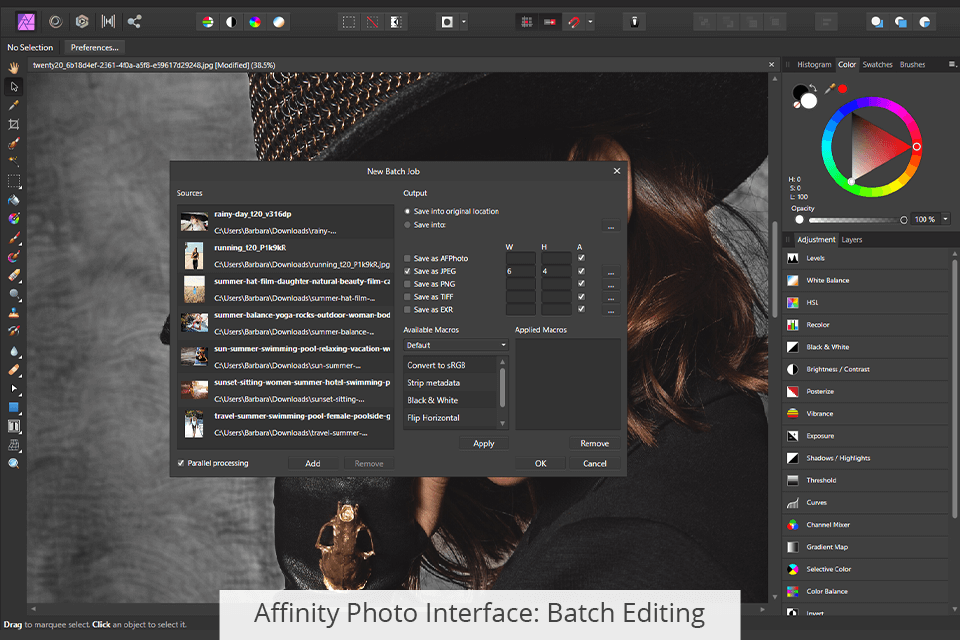Switch to the Photo Persona icon
Viewport: 960px width, 640px height.
pyautogui.click(x=26, y=22)
